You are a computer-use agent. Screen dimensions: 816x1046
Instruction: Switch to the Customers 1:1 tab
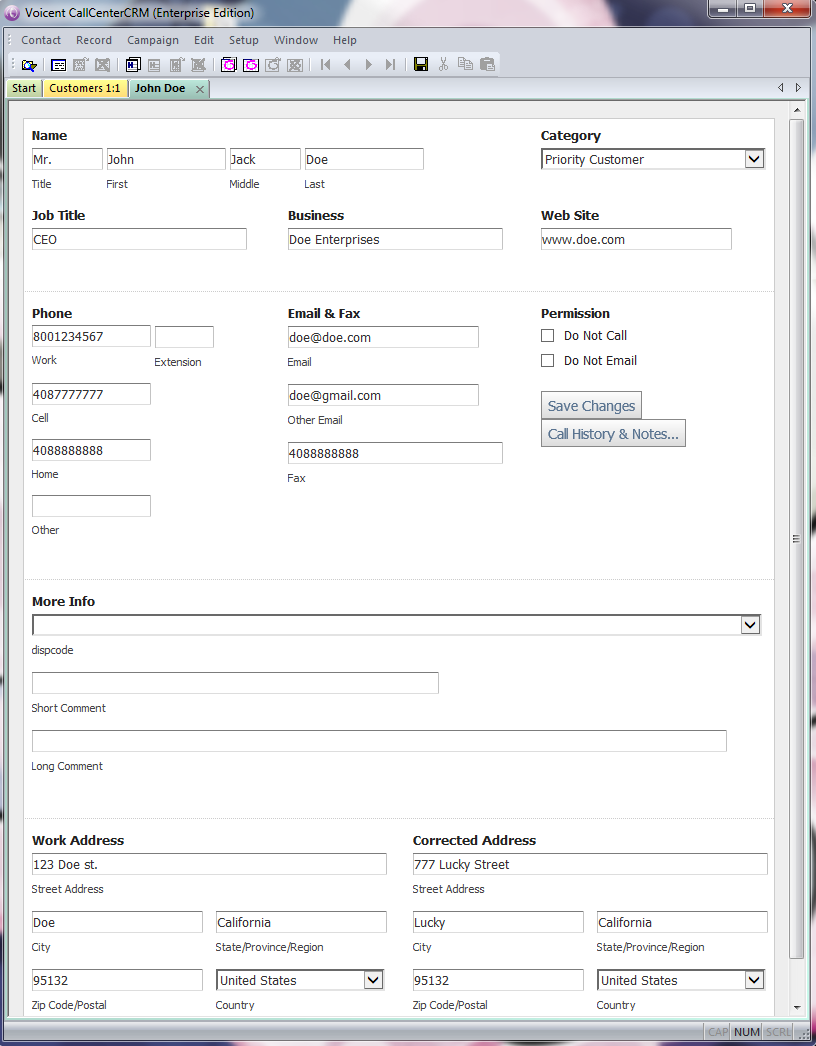pyautogui.click(x=85, y=88)
